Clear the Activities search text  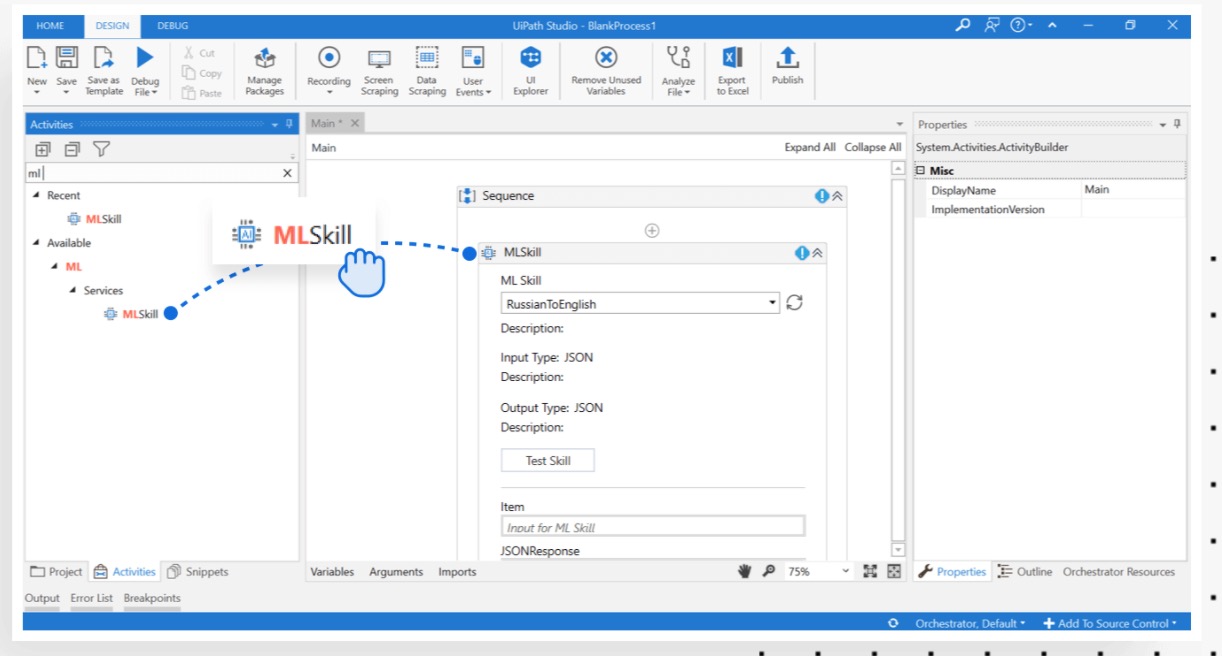point(288,173)
